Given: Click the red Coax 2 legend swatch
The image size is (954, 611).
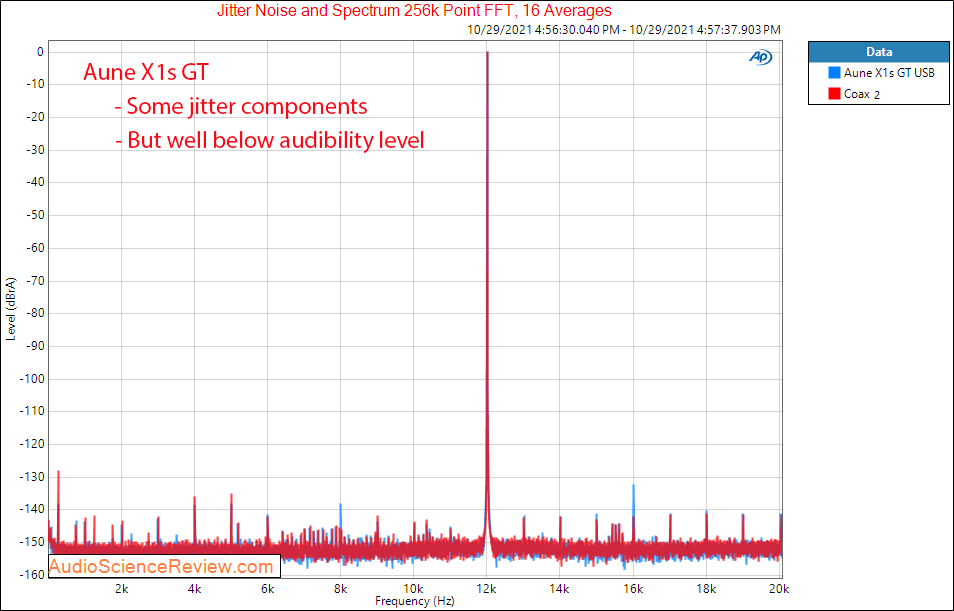Looking at the screenshot, I should [x=834, y=94].
